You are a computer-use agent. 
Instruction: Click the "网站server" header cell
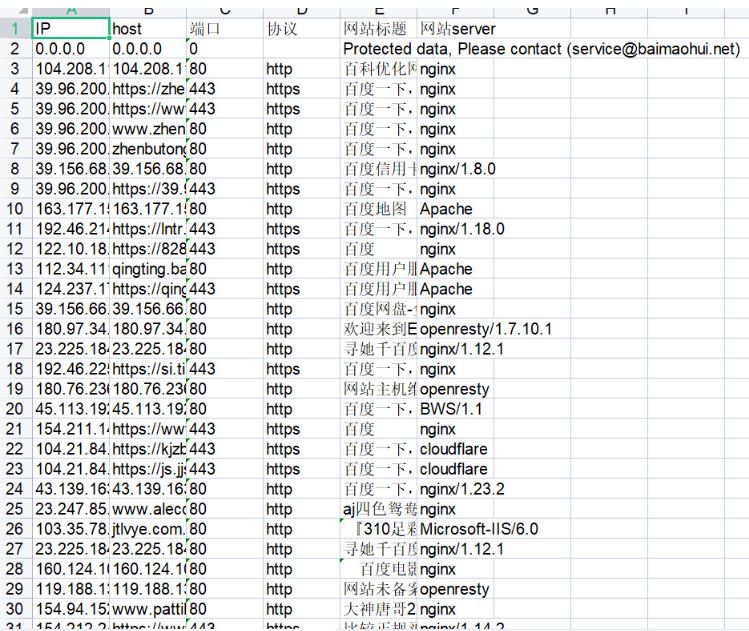456,29
